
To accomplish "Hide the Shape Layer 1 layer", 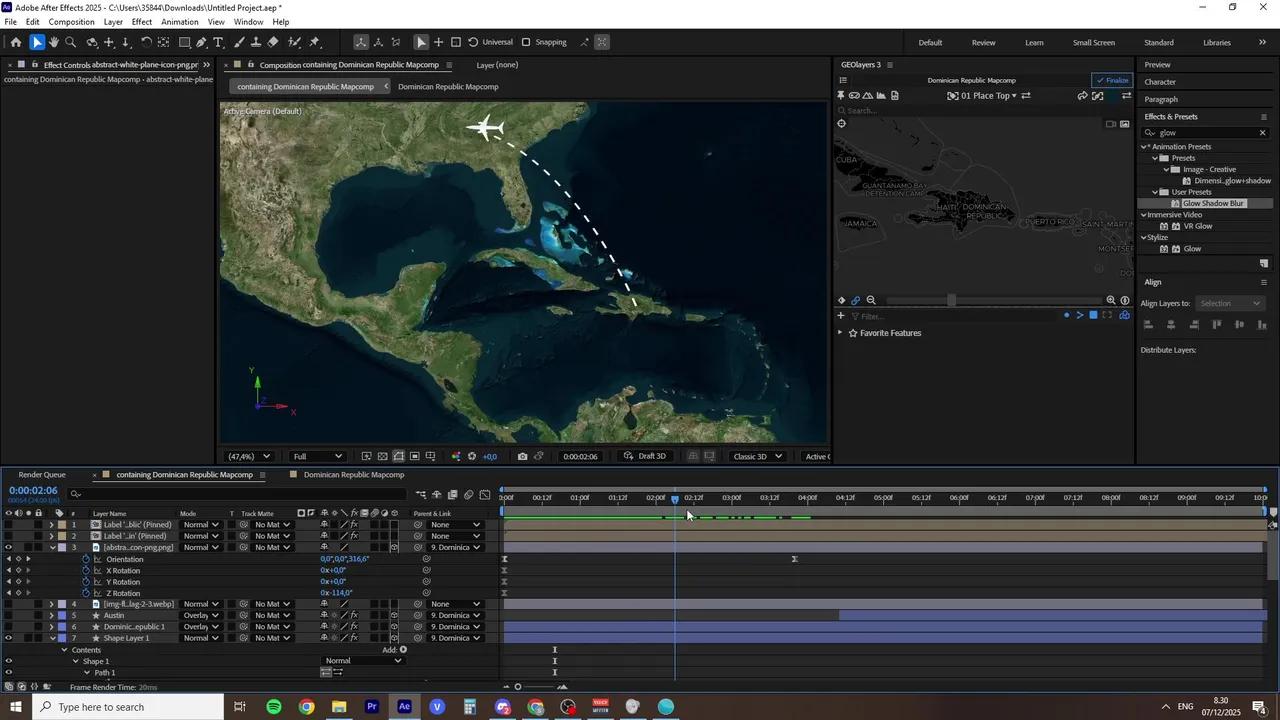I will tap(8, 638).
